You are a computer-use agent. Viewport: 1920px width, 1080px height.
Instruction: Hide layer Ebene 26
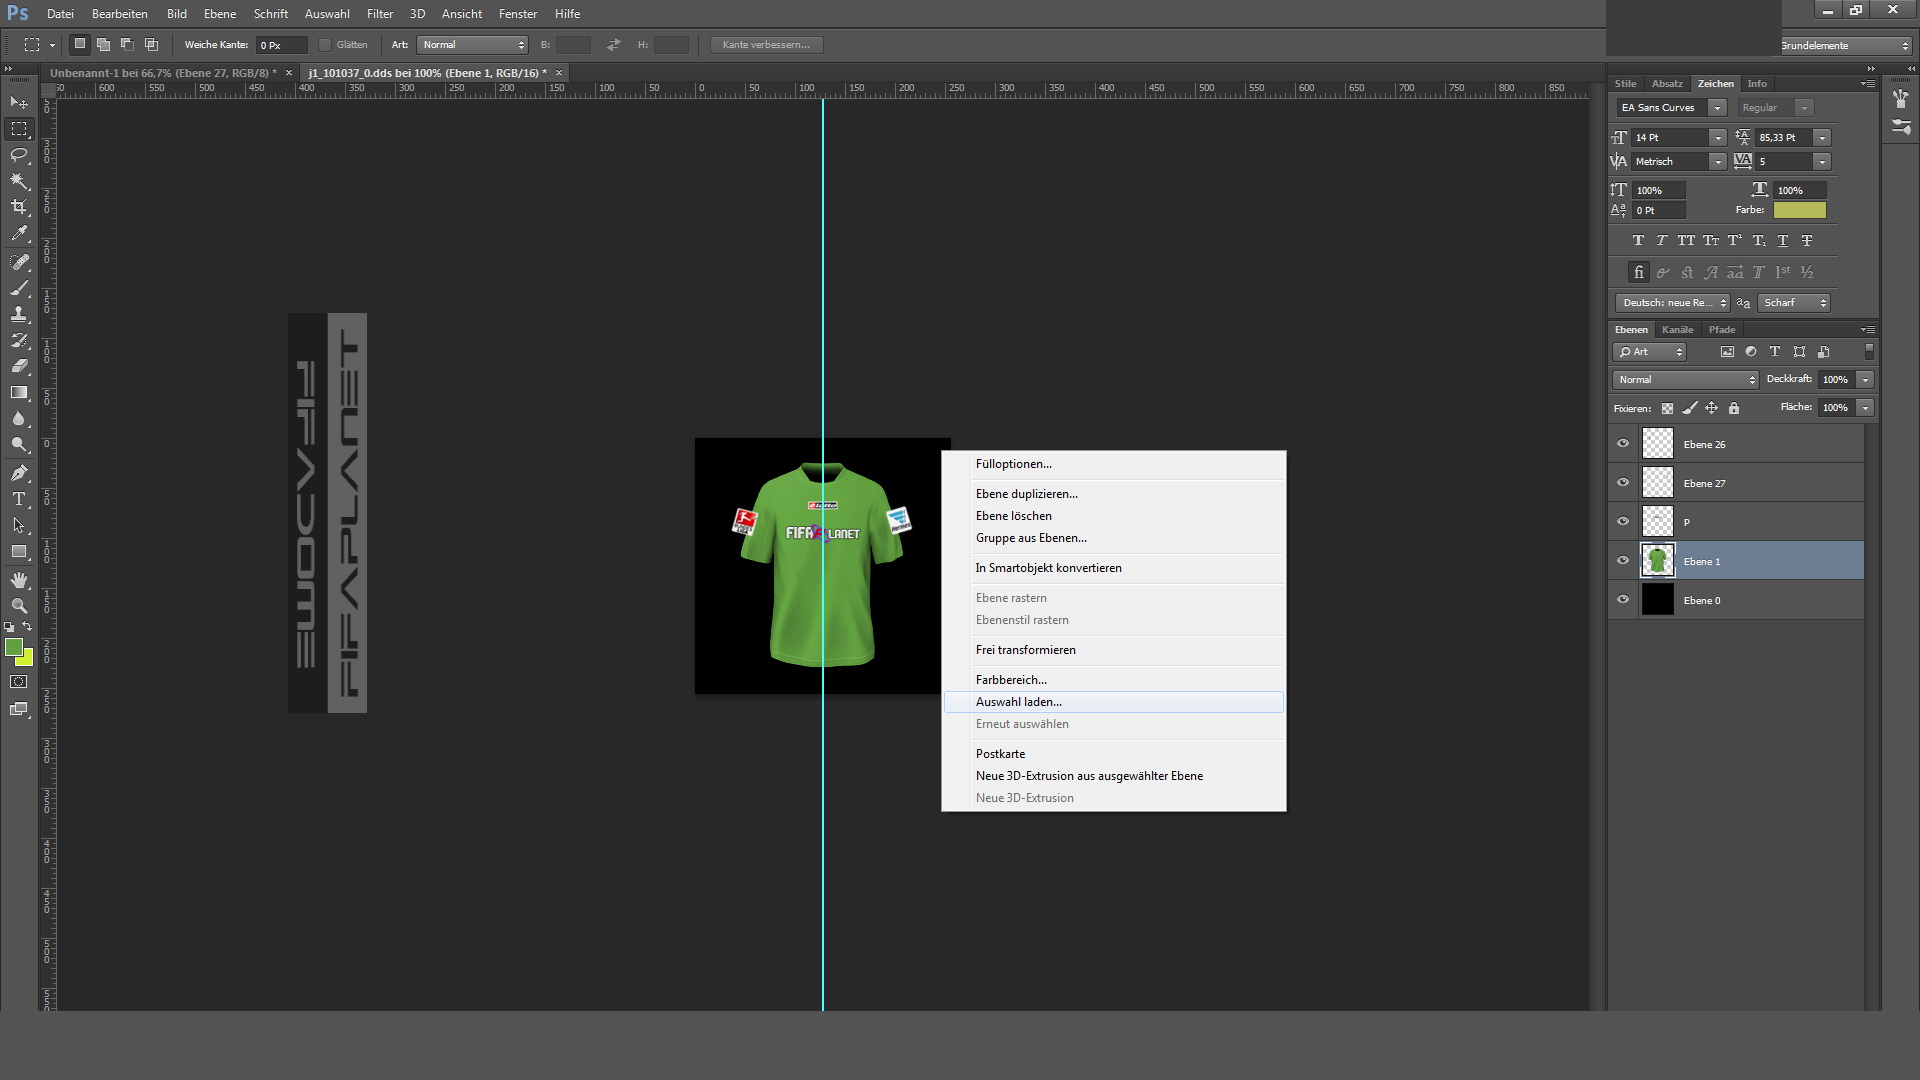[1623, 444]
